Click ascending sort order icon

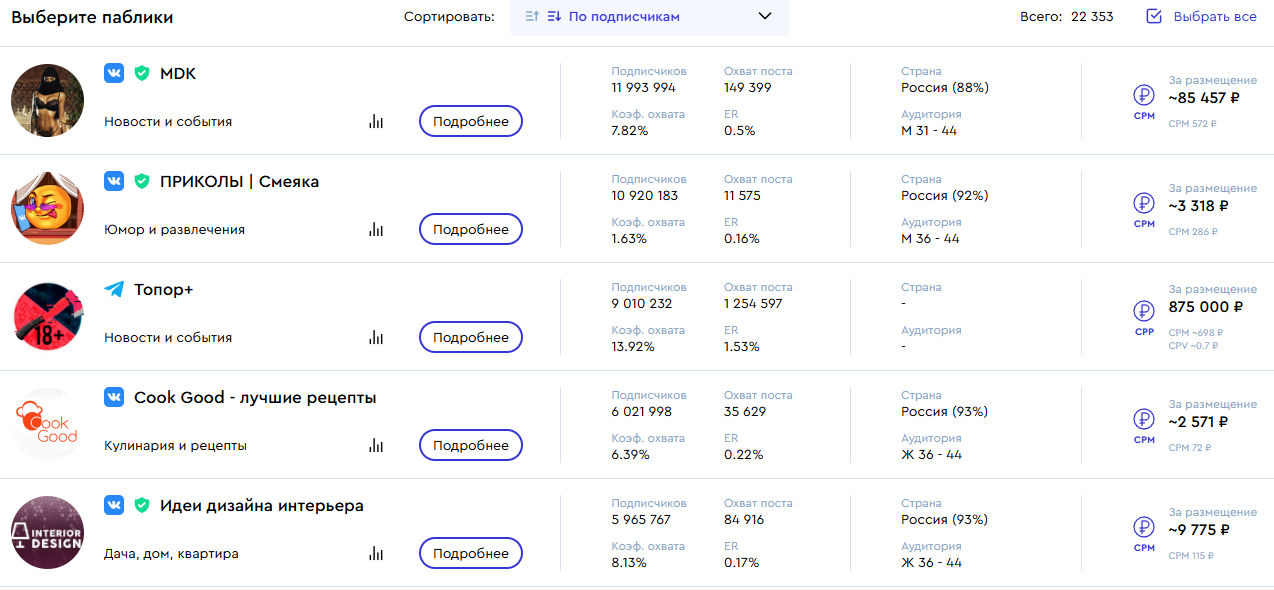(532, 16)
